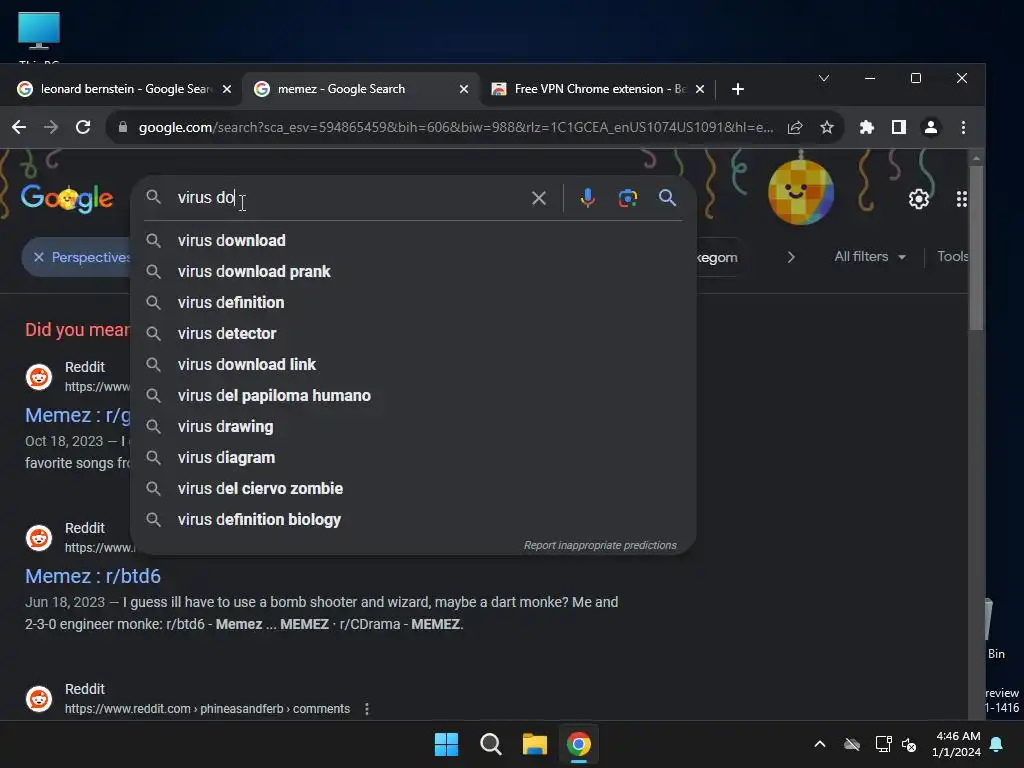Select suggestion virus del papiloma humano

tap(413, 396)
